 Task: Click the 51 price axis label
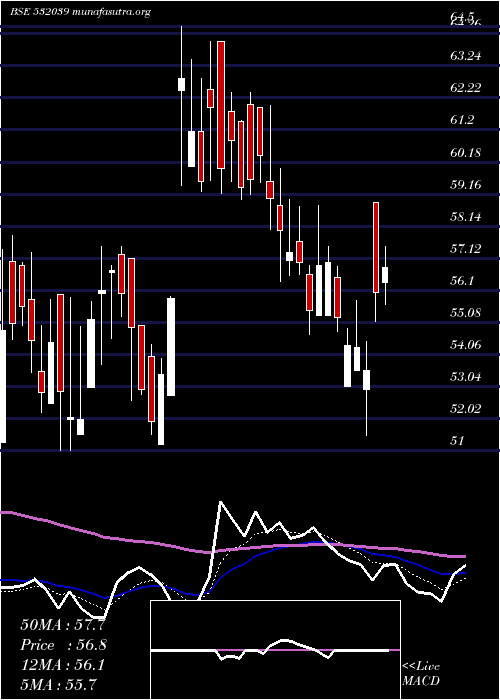coord(456,441)
